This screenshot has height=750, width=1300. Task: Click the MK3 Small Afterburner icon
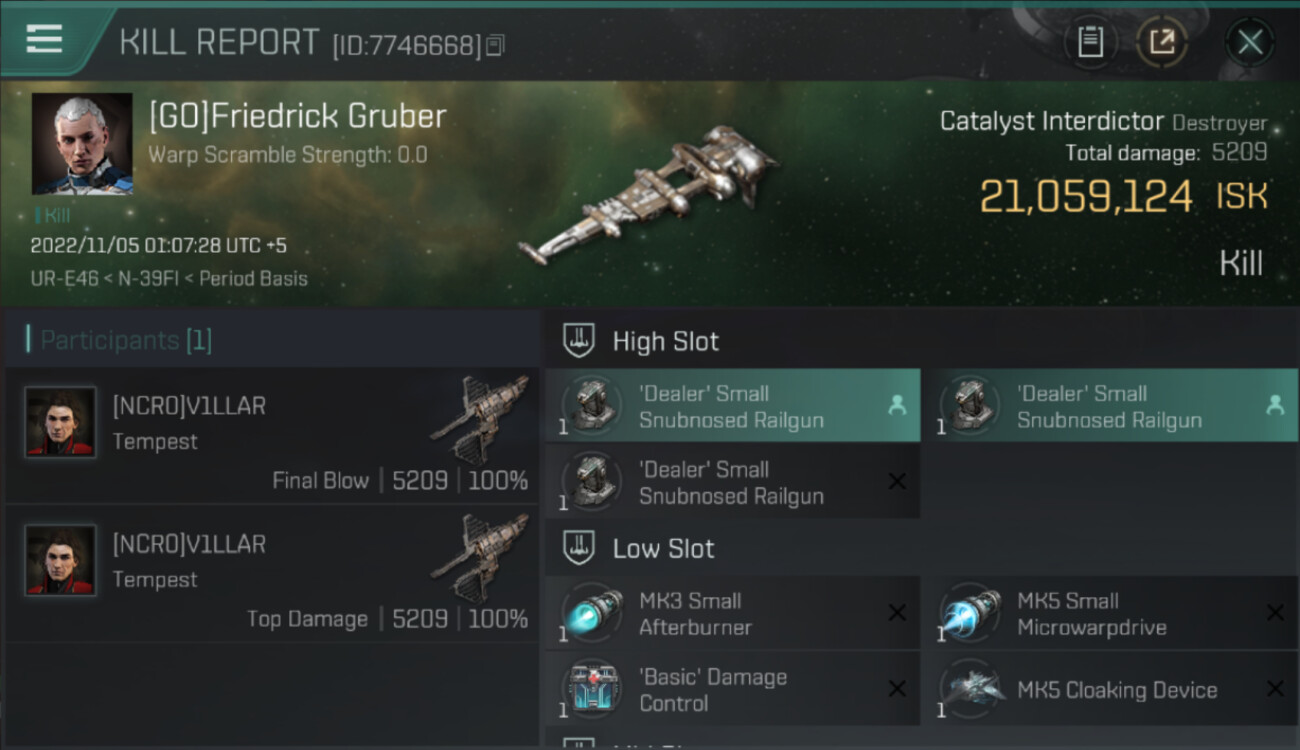(x=592, y=614)
